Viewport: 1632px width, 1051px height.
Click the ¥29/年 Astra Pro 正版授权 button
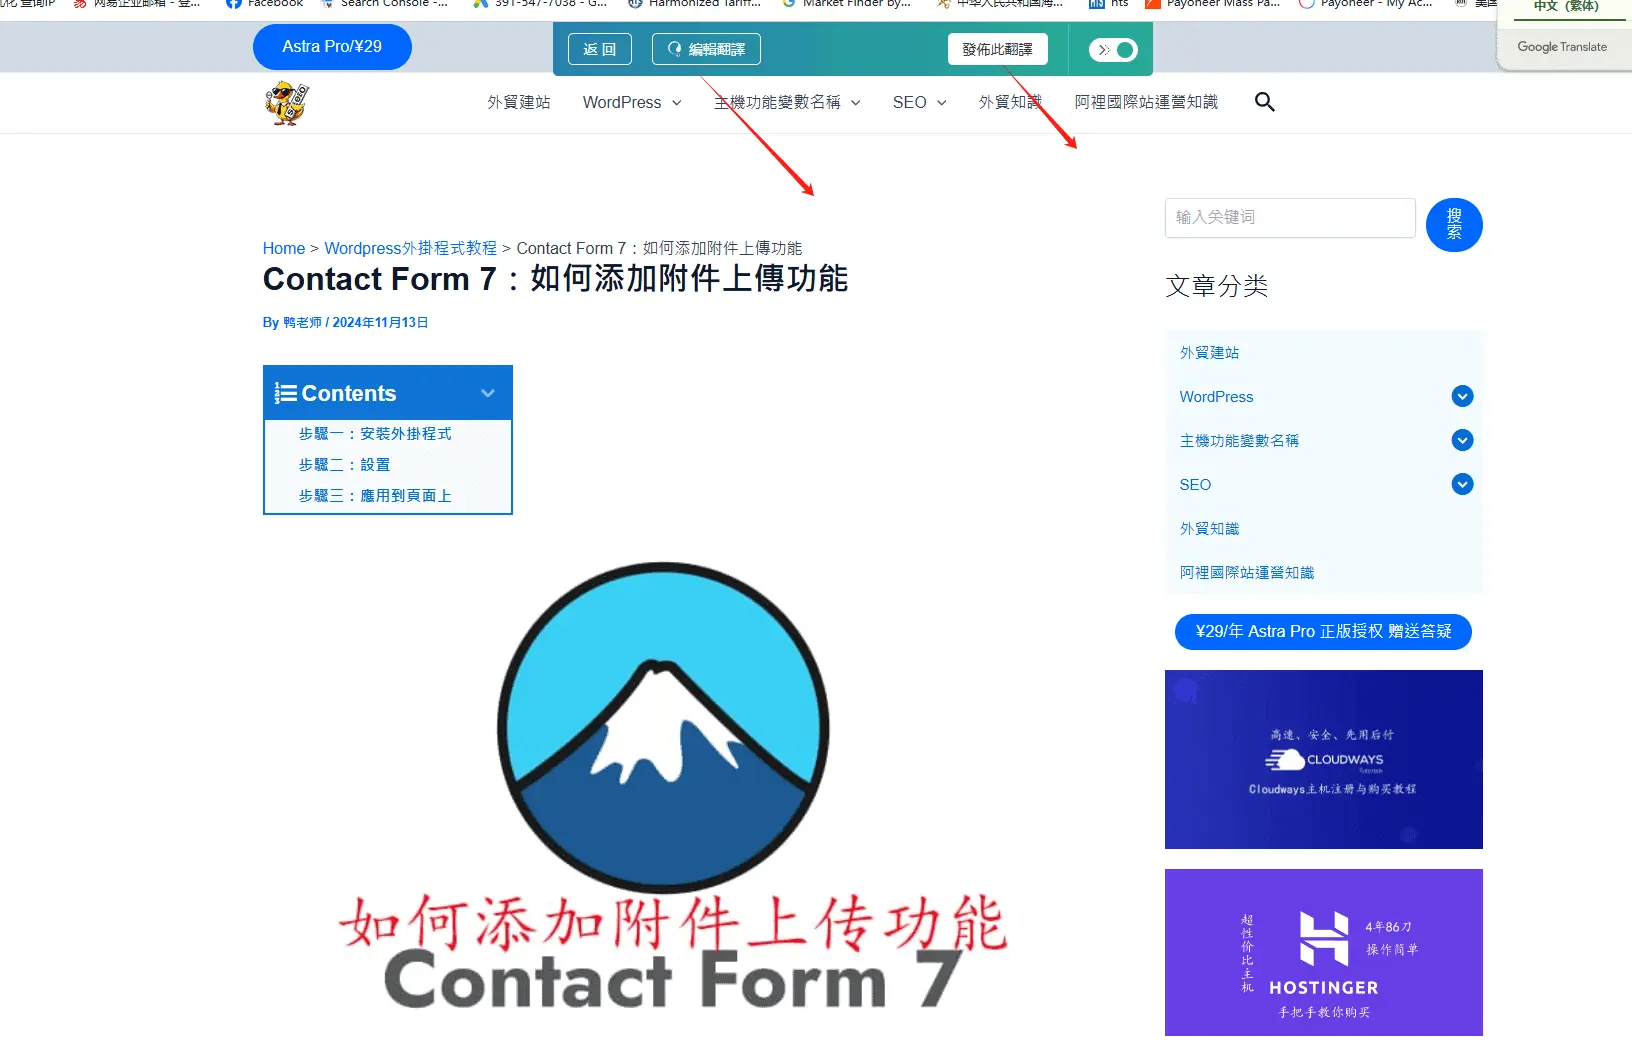coord(1323,631)
